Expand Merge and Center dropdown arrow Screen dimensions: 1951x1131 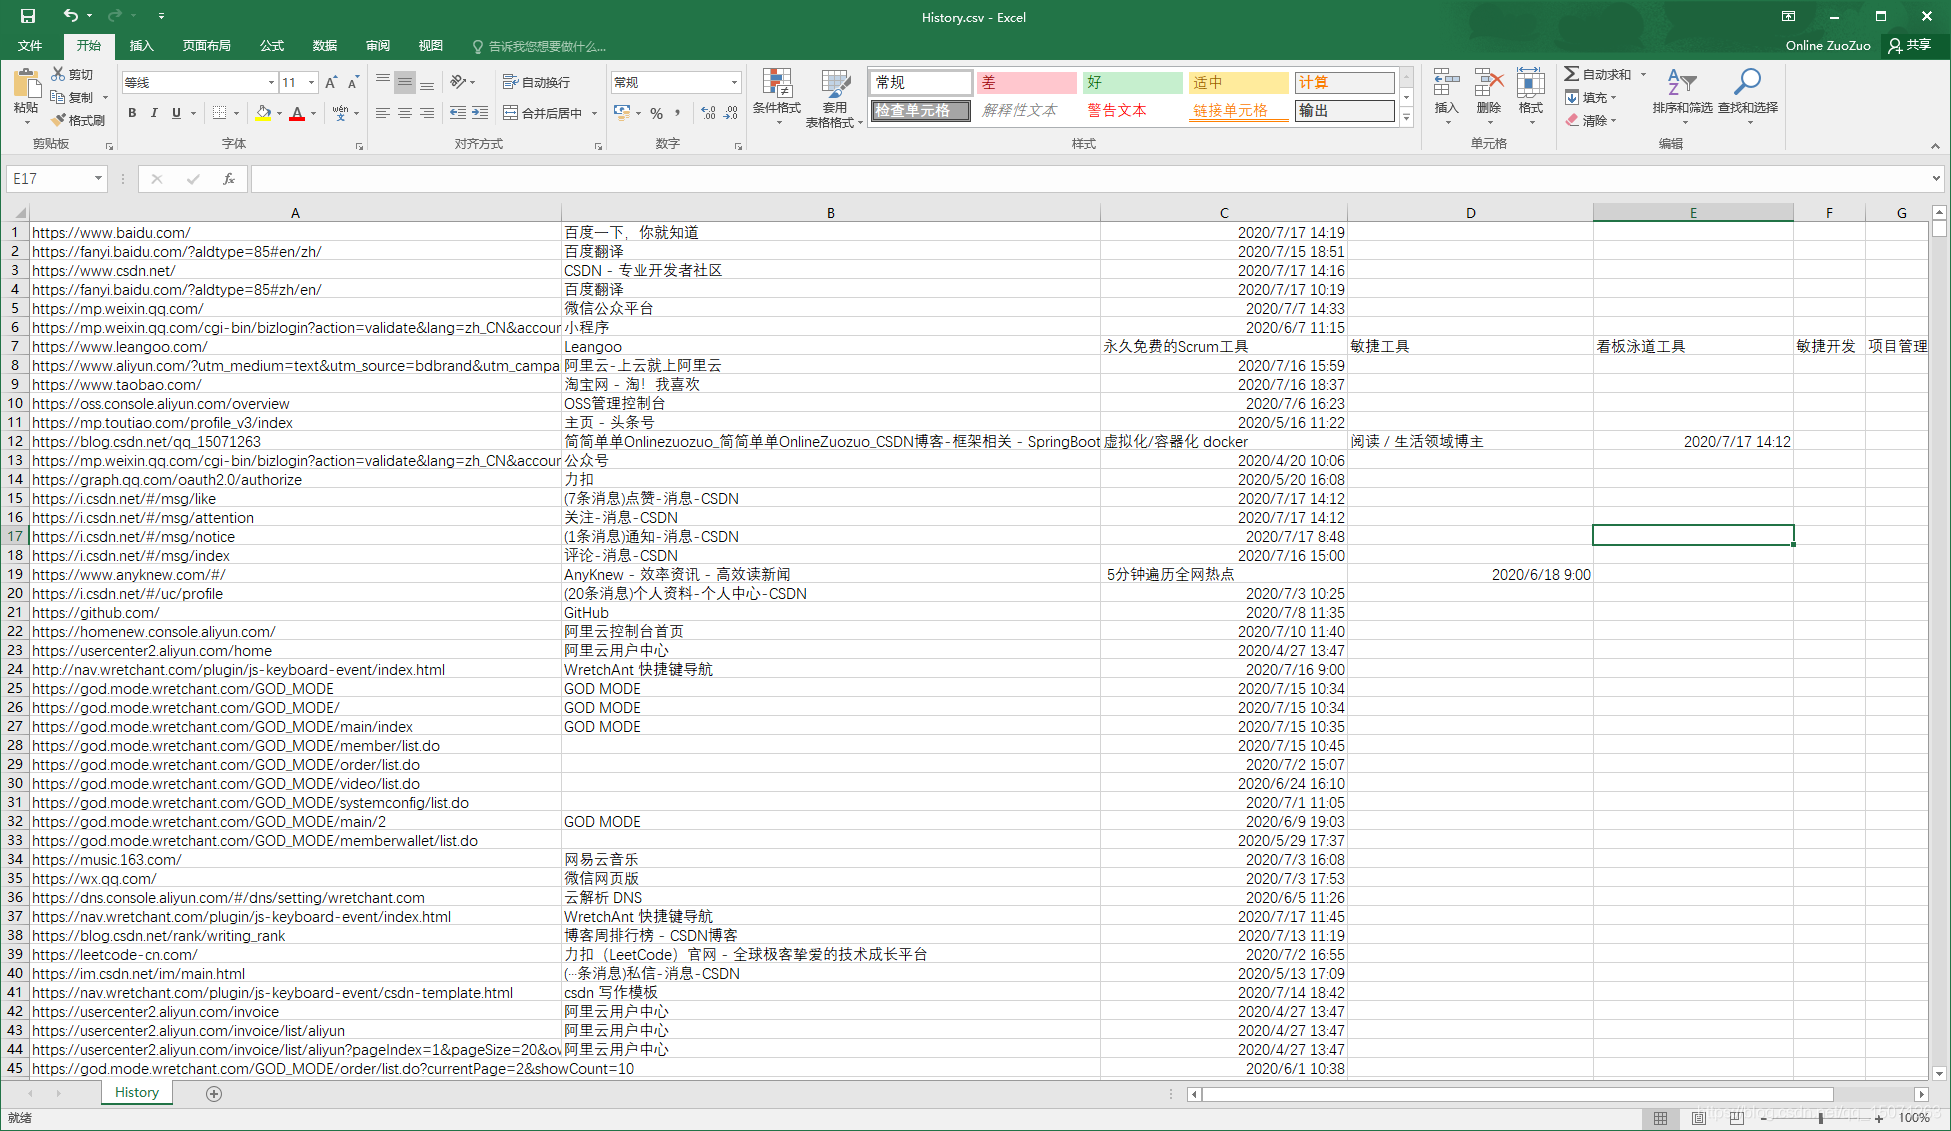point(594,113)
